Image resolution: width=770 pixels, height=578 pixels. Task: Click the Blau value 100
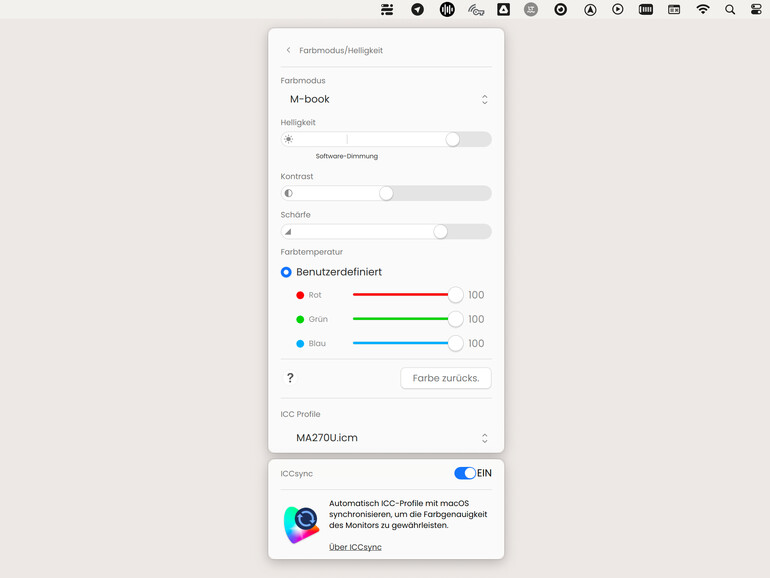point(476,344)
